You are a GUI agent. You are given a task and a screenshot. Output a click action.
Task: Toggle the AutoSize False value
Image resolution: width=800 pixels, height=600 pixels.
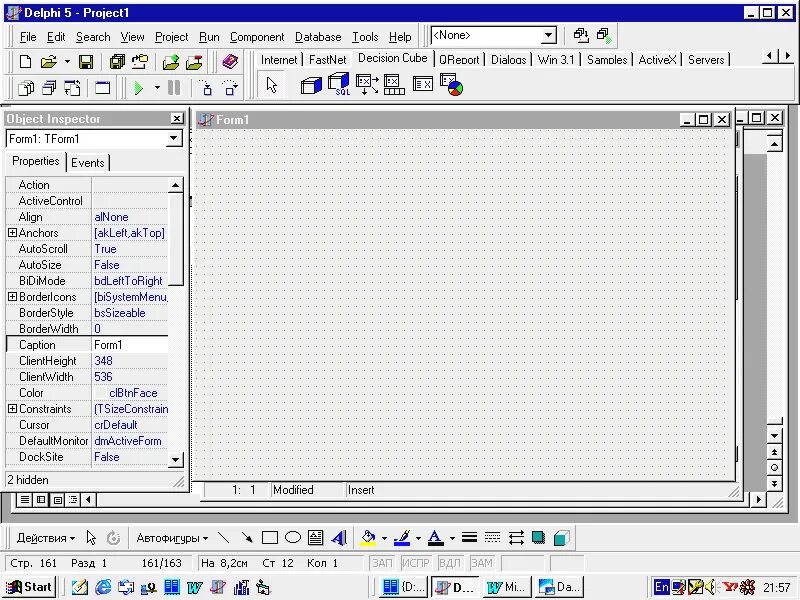tap(130, 265)
